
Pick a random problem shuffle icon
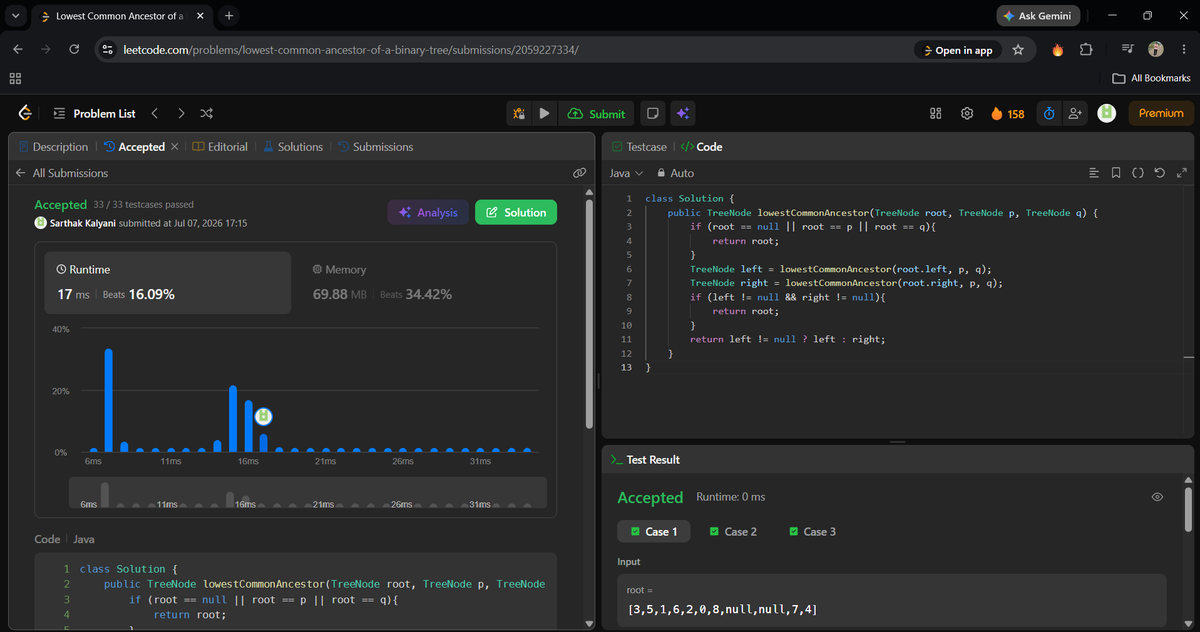[x=206, y=113]
